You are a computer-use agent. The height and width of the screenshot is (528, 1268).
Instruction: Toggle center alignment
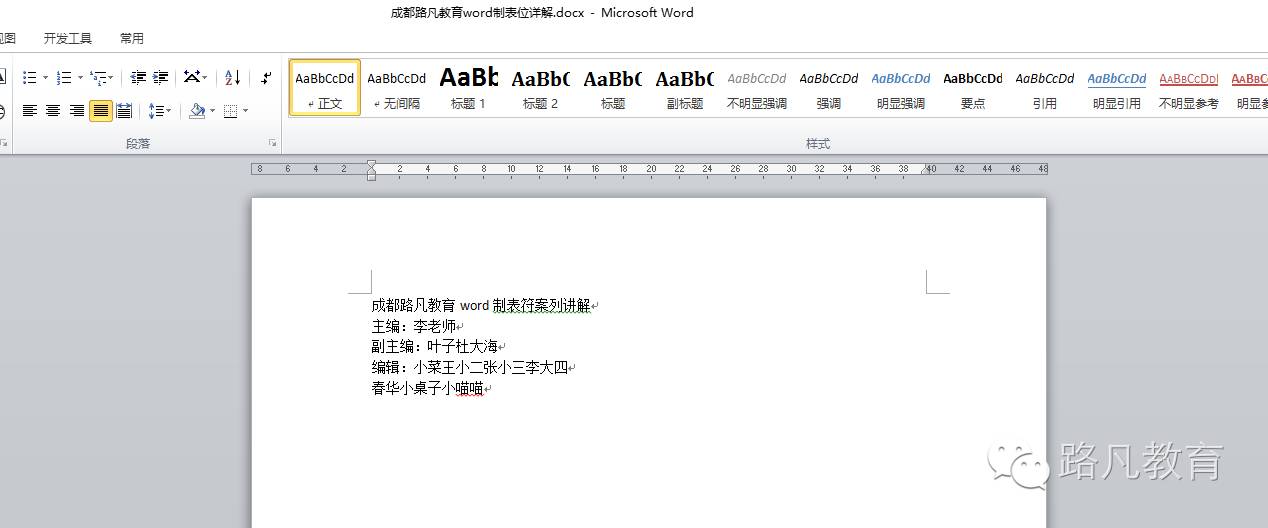pyautogui.click(x=53, y=111)
